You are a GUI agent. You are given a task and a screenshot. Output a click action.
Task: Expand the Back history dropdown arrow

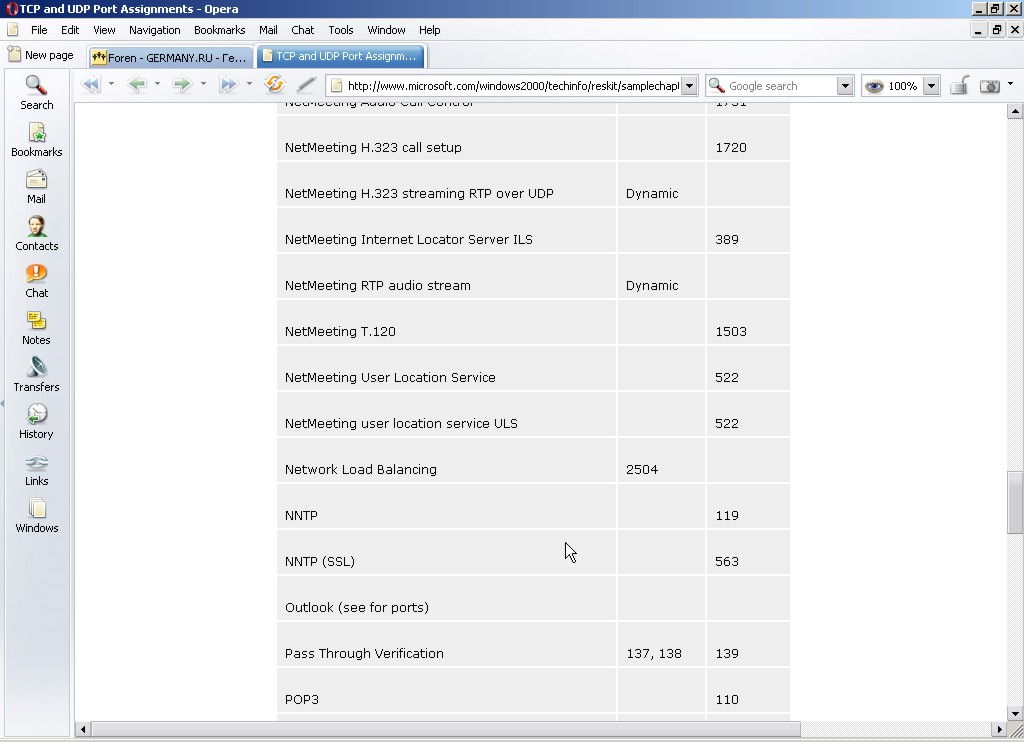click(x=157, y=84)
